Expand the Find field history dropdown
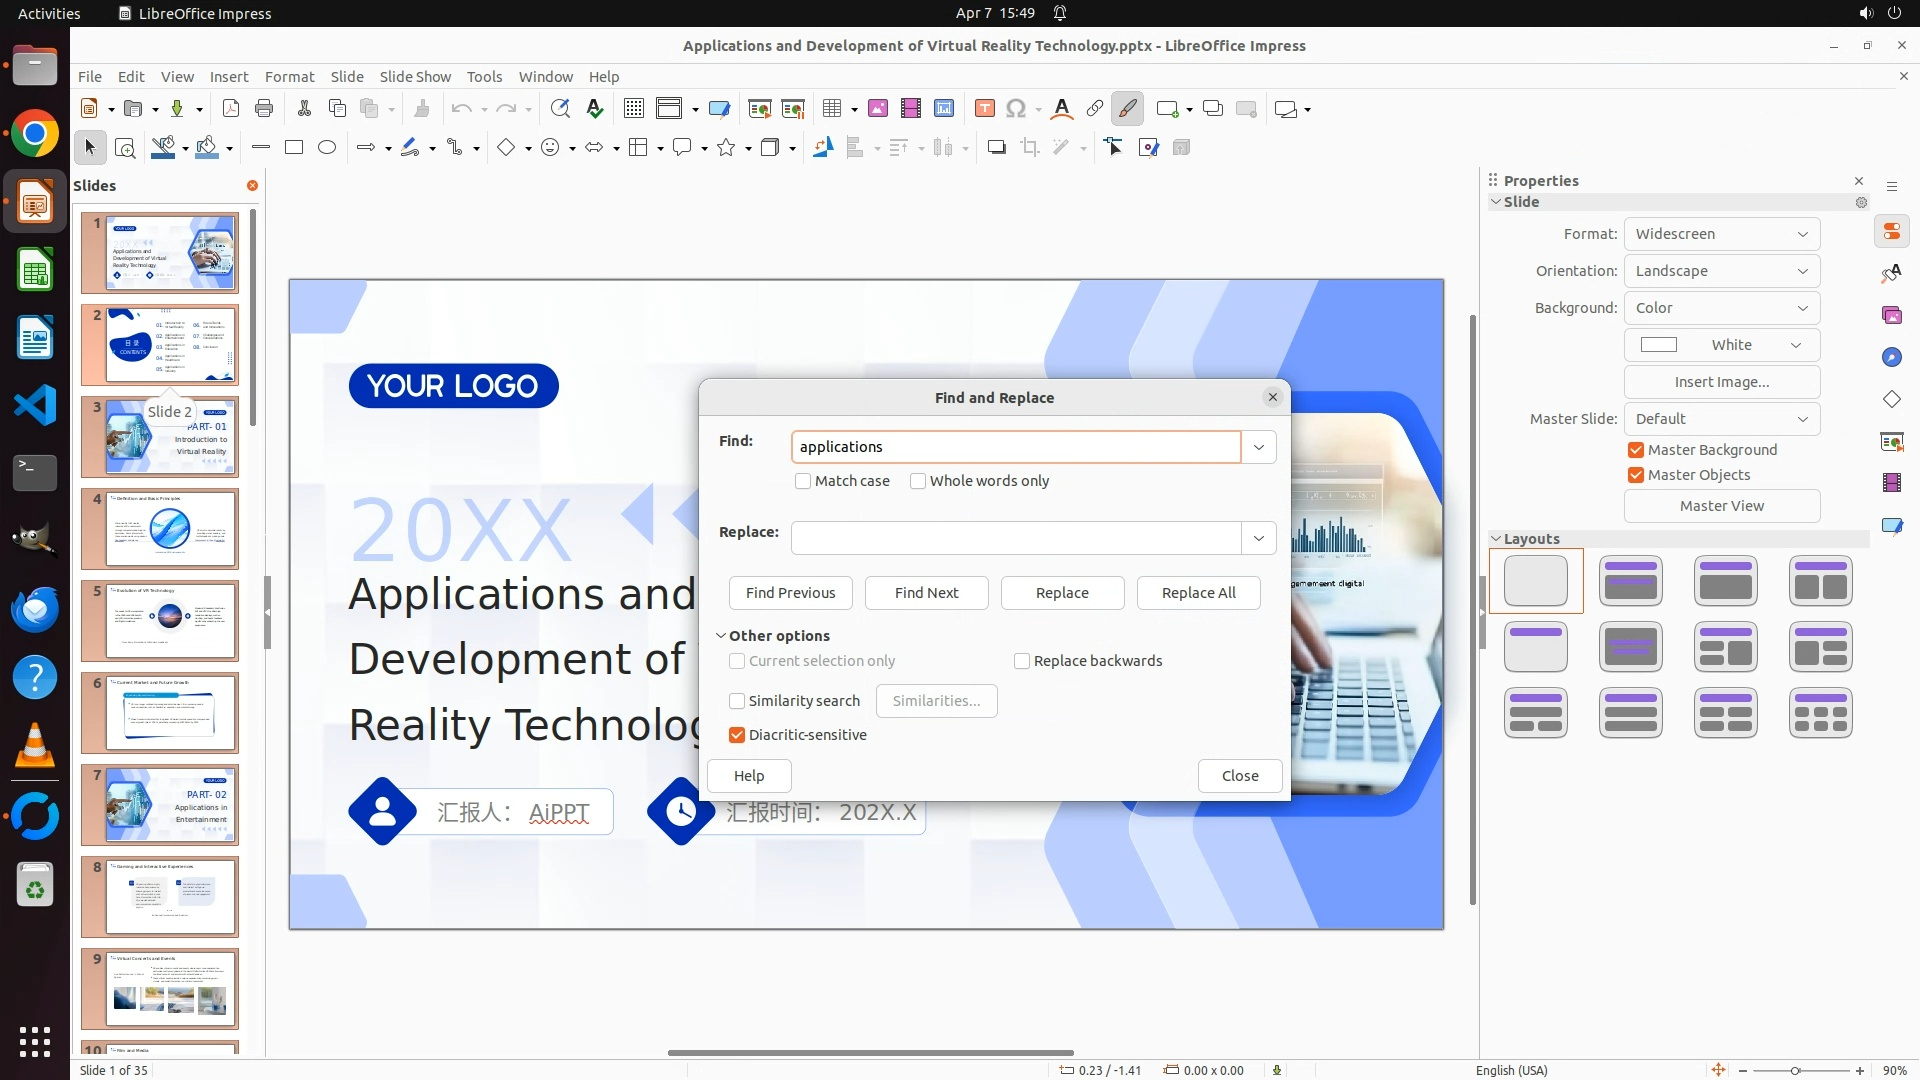The width and height of the screenshot is (1920, 1080). tap(1259, 447)
